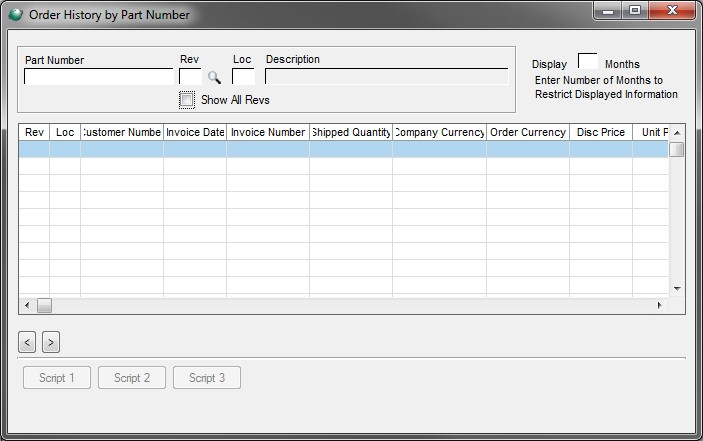This screenshot has height=441, width=703.
Task: Click the vertical scrollbar thumb
Action: click(x=677, y=149)
